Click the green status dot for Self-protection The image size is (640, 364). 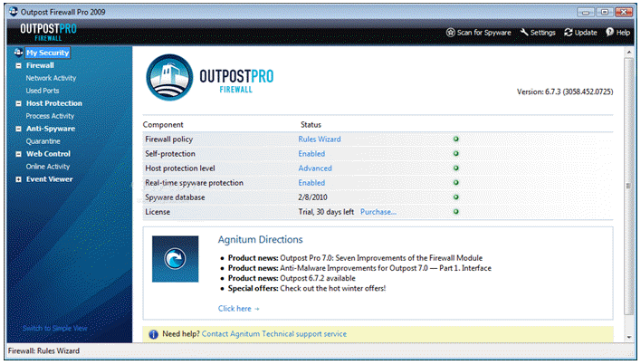click(456, 153)
